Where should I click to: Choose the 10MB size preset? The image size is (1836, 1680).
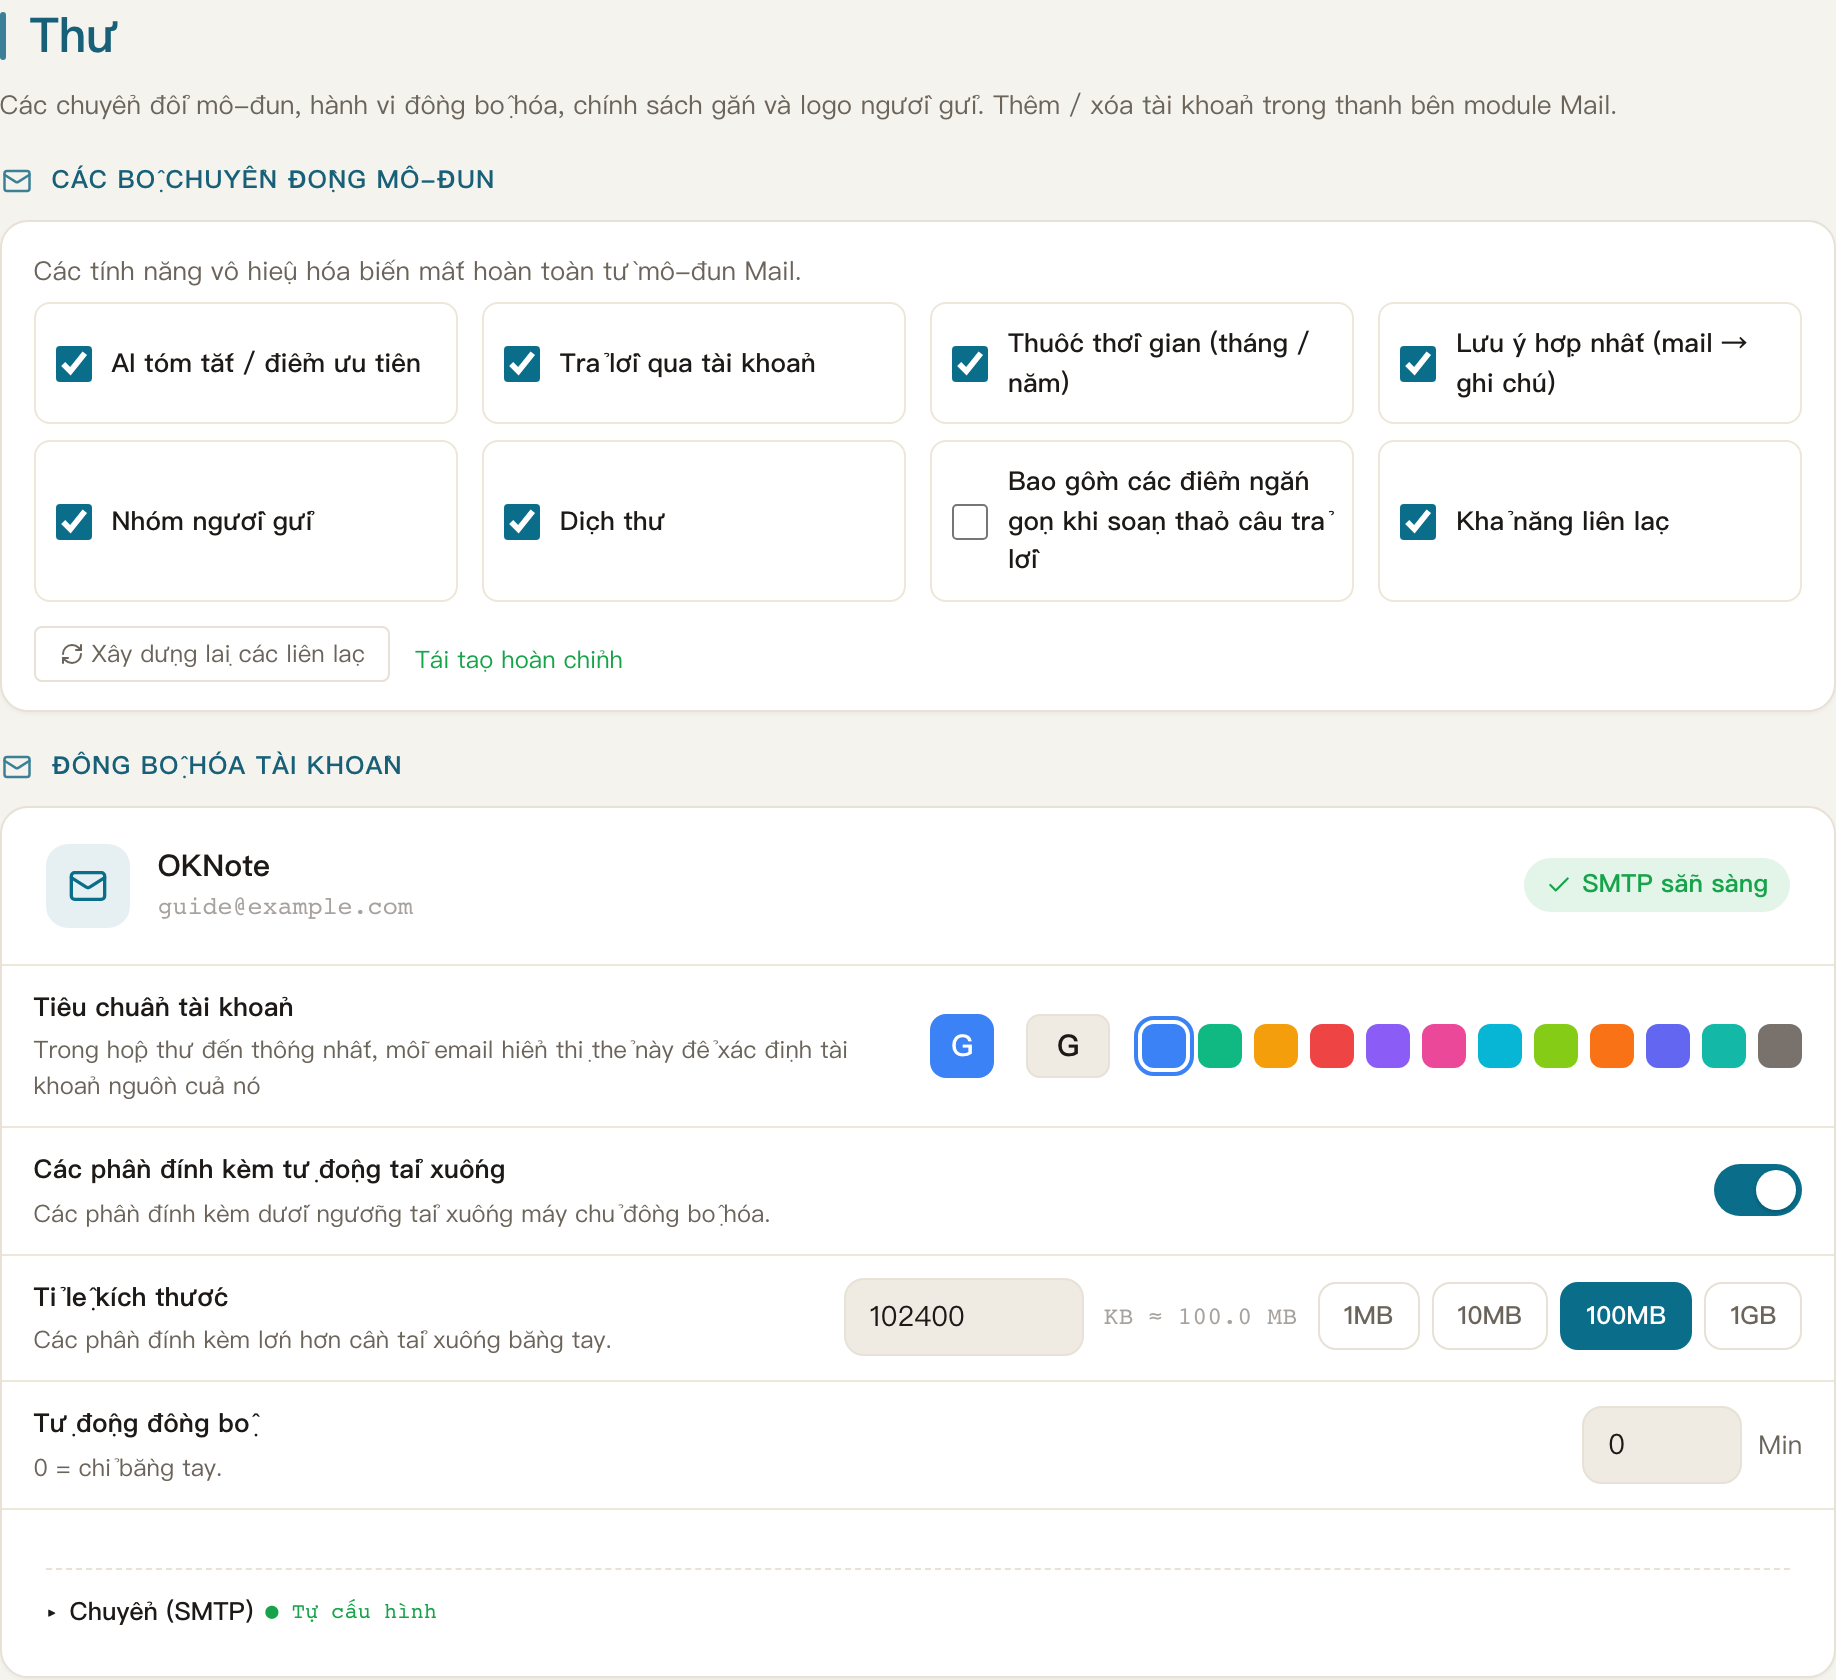(1489, 1316)
